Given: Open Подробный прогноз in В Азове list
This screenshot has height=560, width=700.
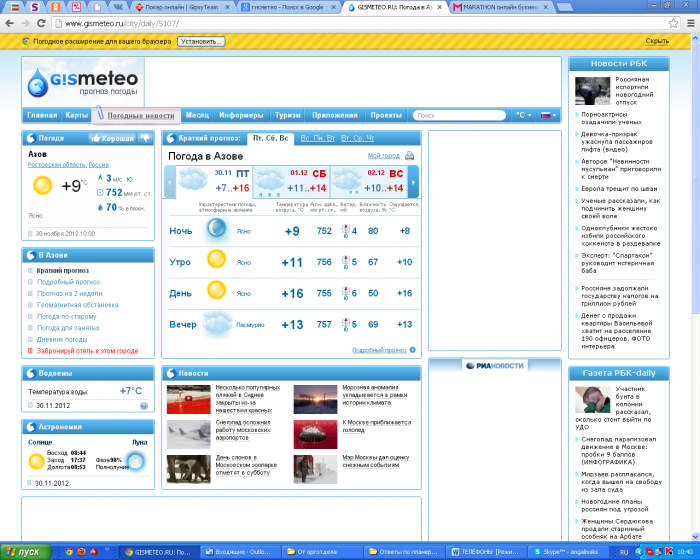Looking at the screenshot, I should tap(68, 282).
